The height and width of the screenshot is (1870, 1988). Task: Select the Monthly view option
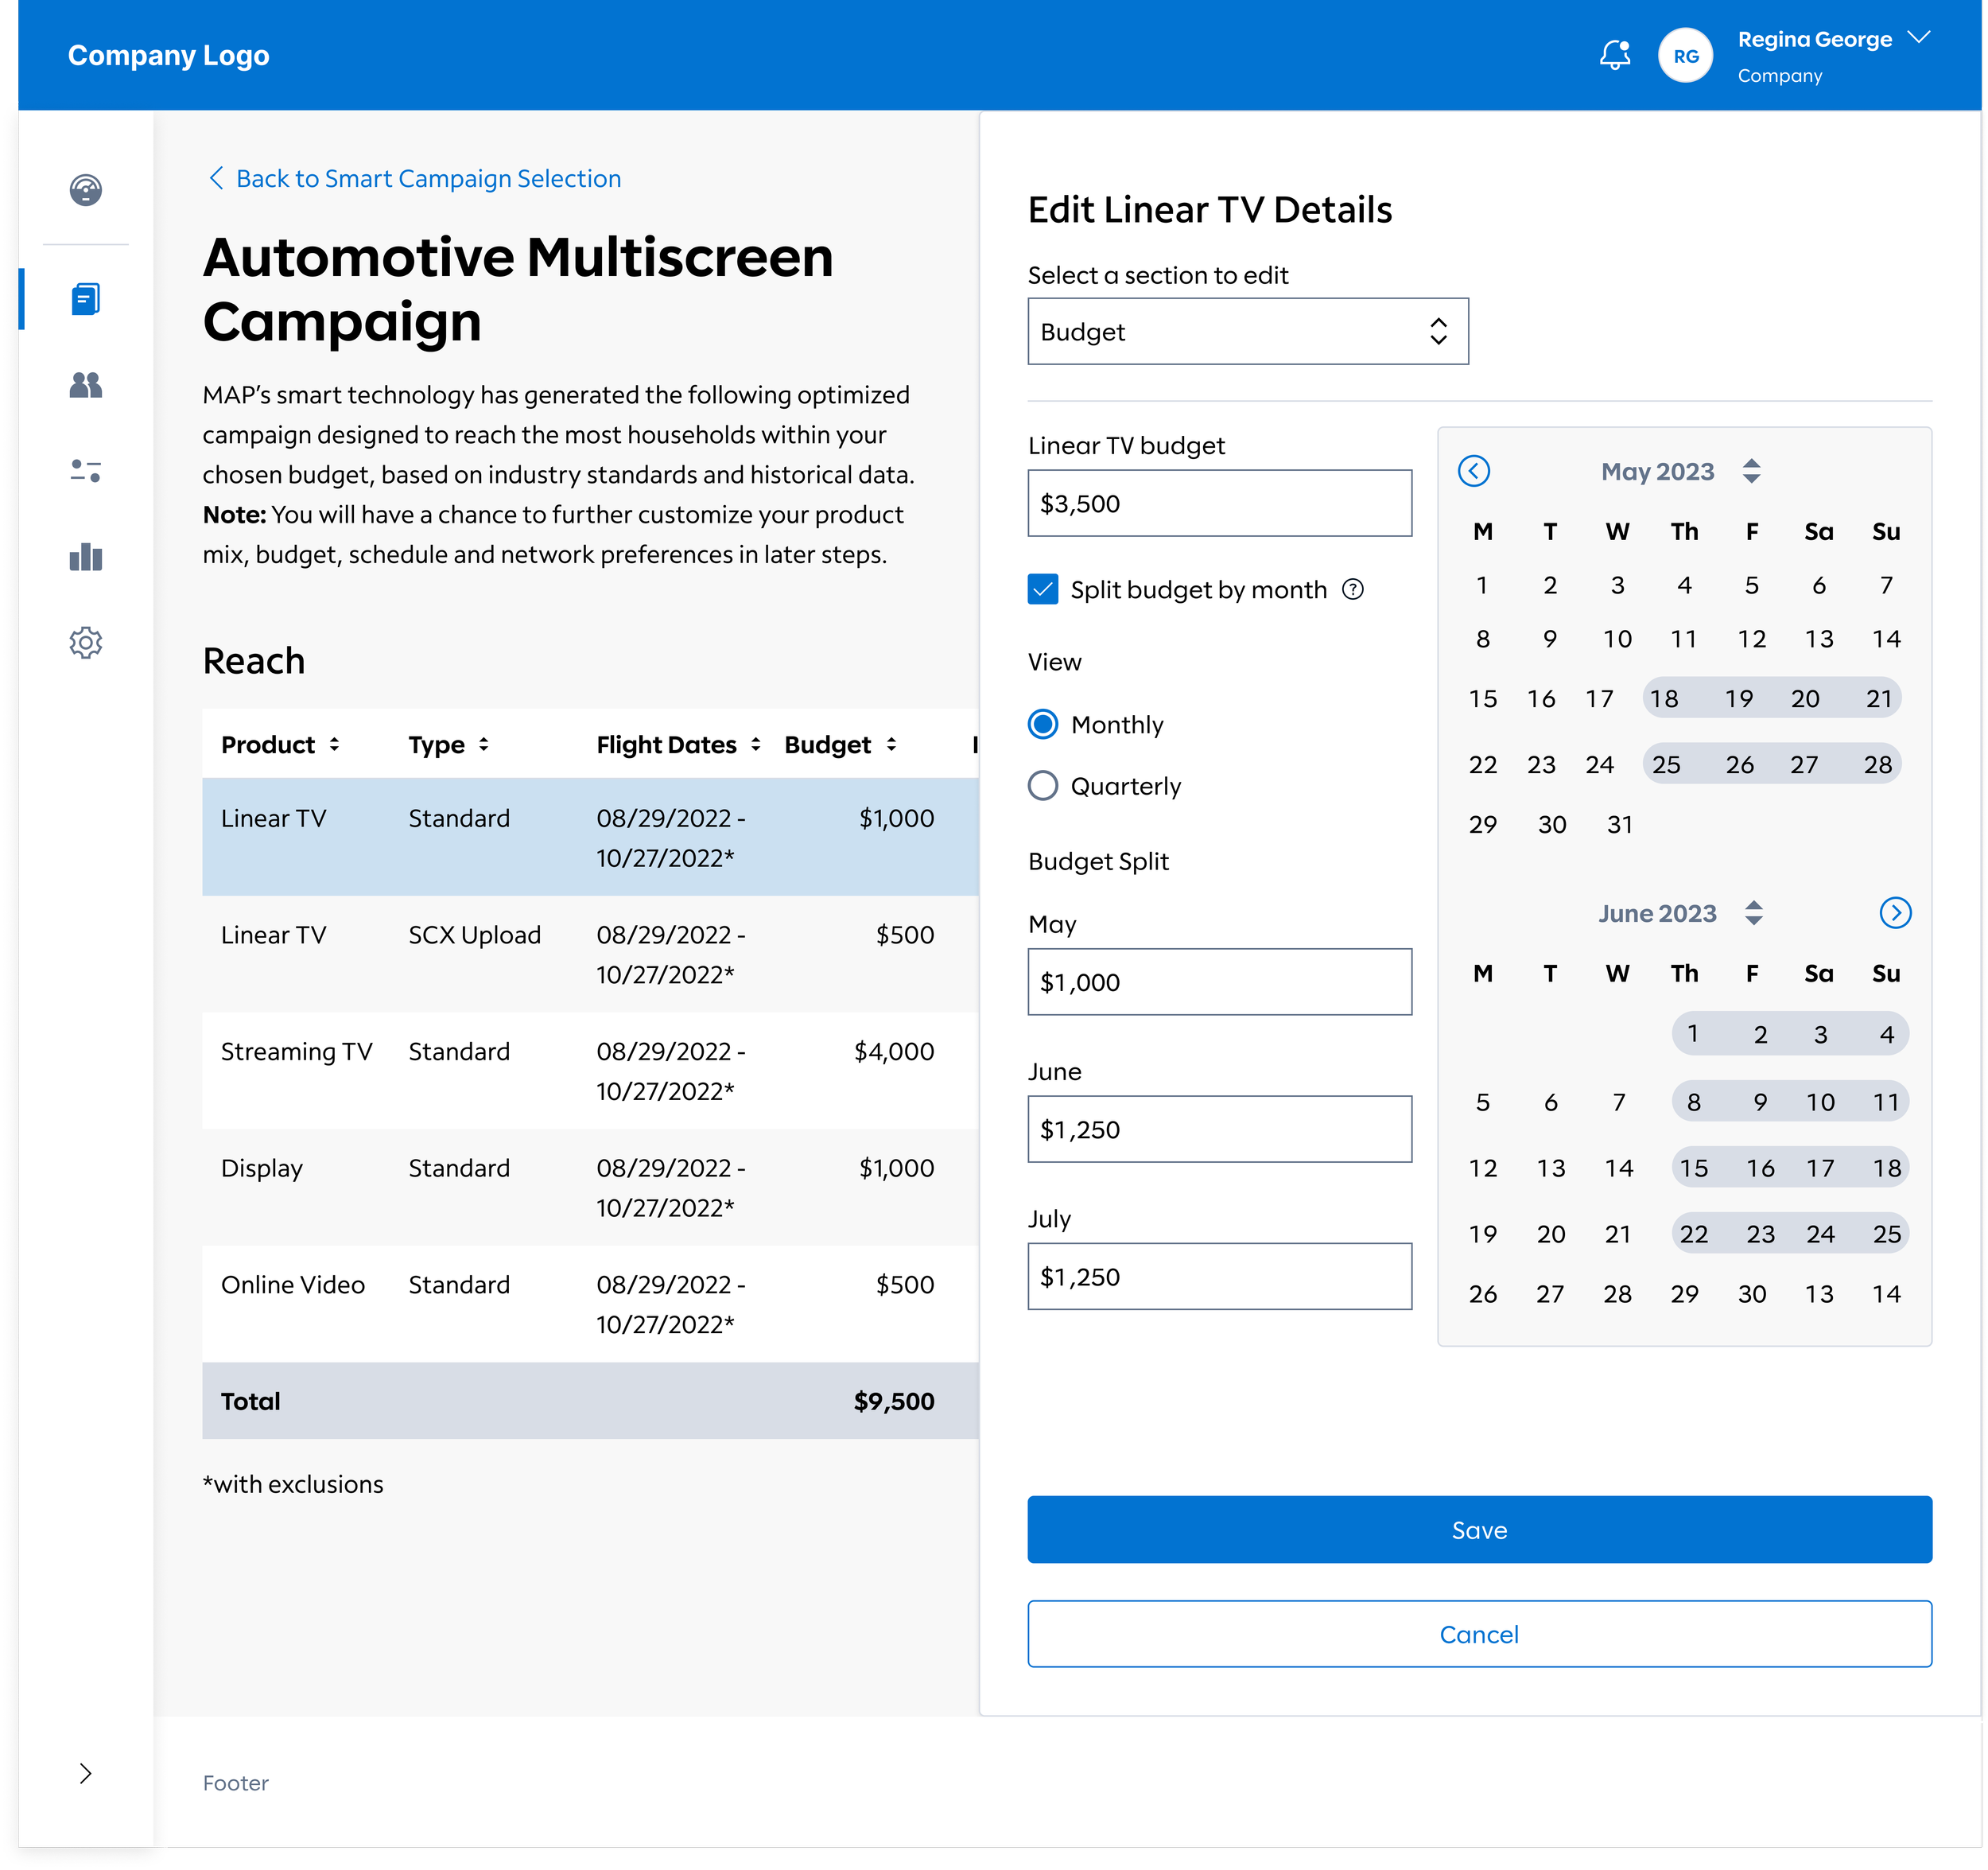[1042, 725]
